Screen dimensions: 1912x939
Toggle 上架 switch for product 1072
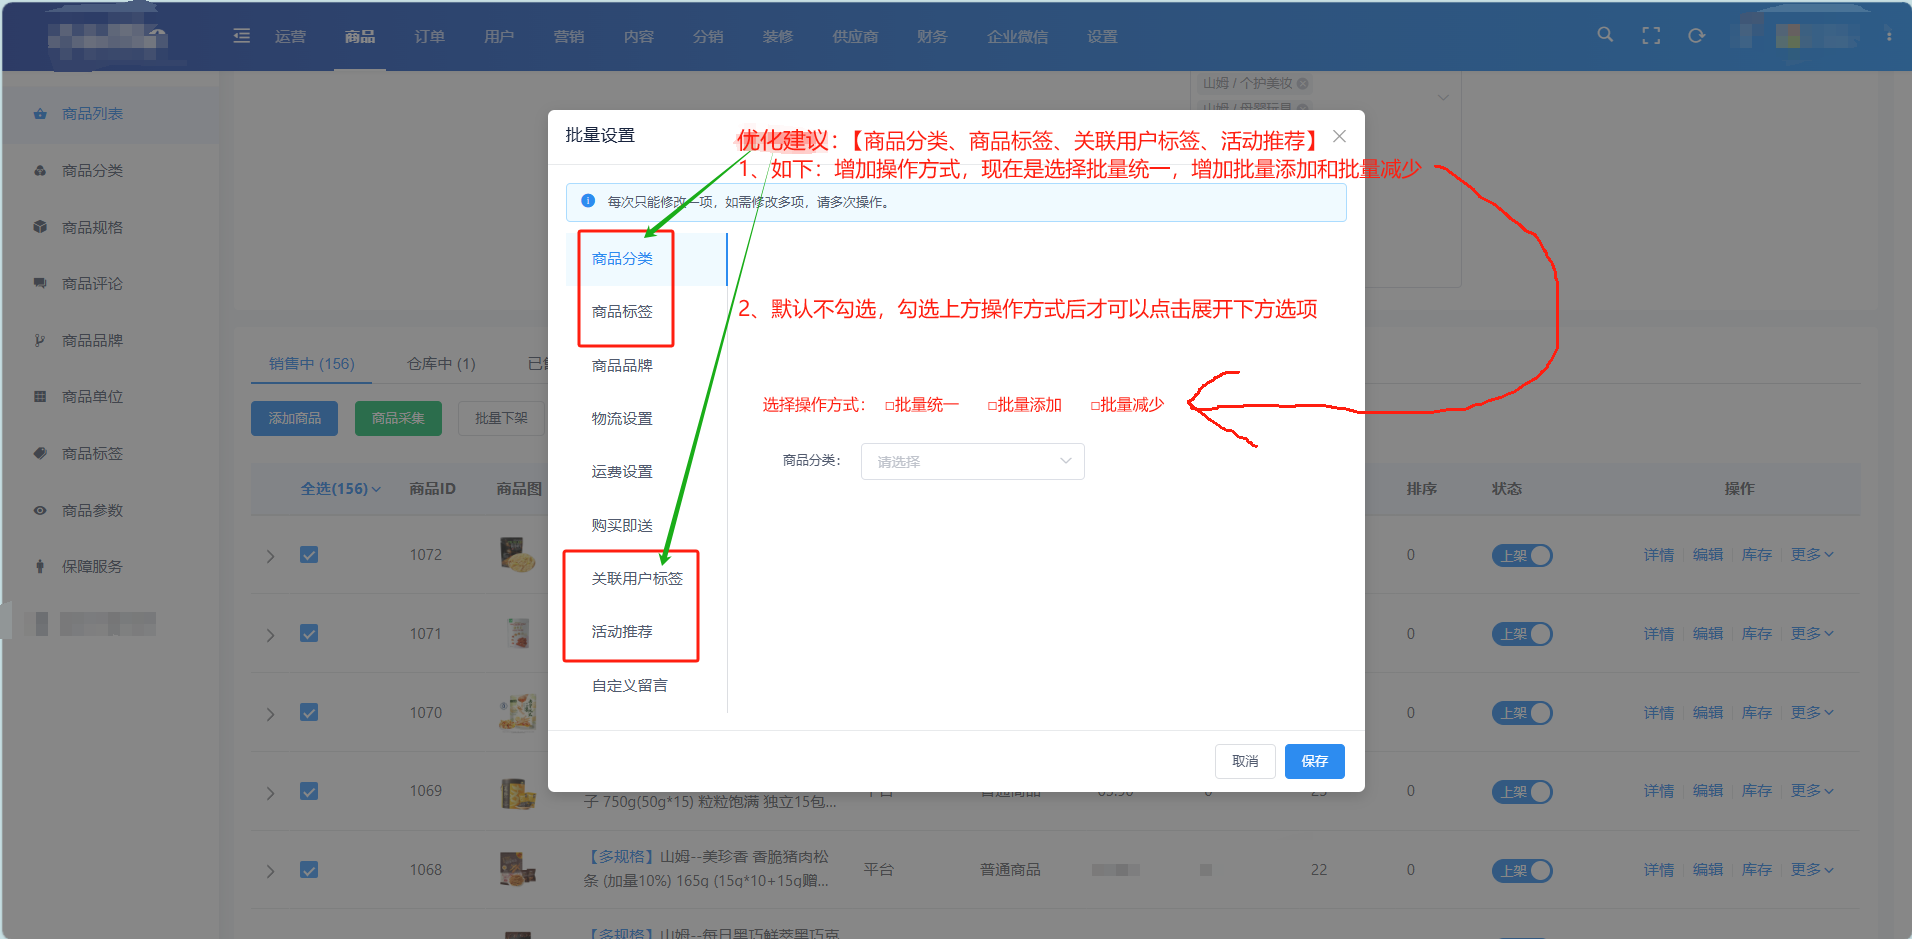click(1521, 555)
